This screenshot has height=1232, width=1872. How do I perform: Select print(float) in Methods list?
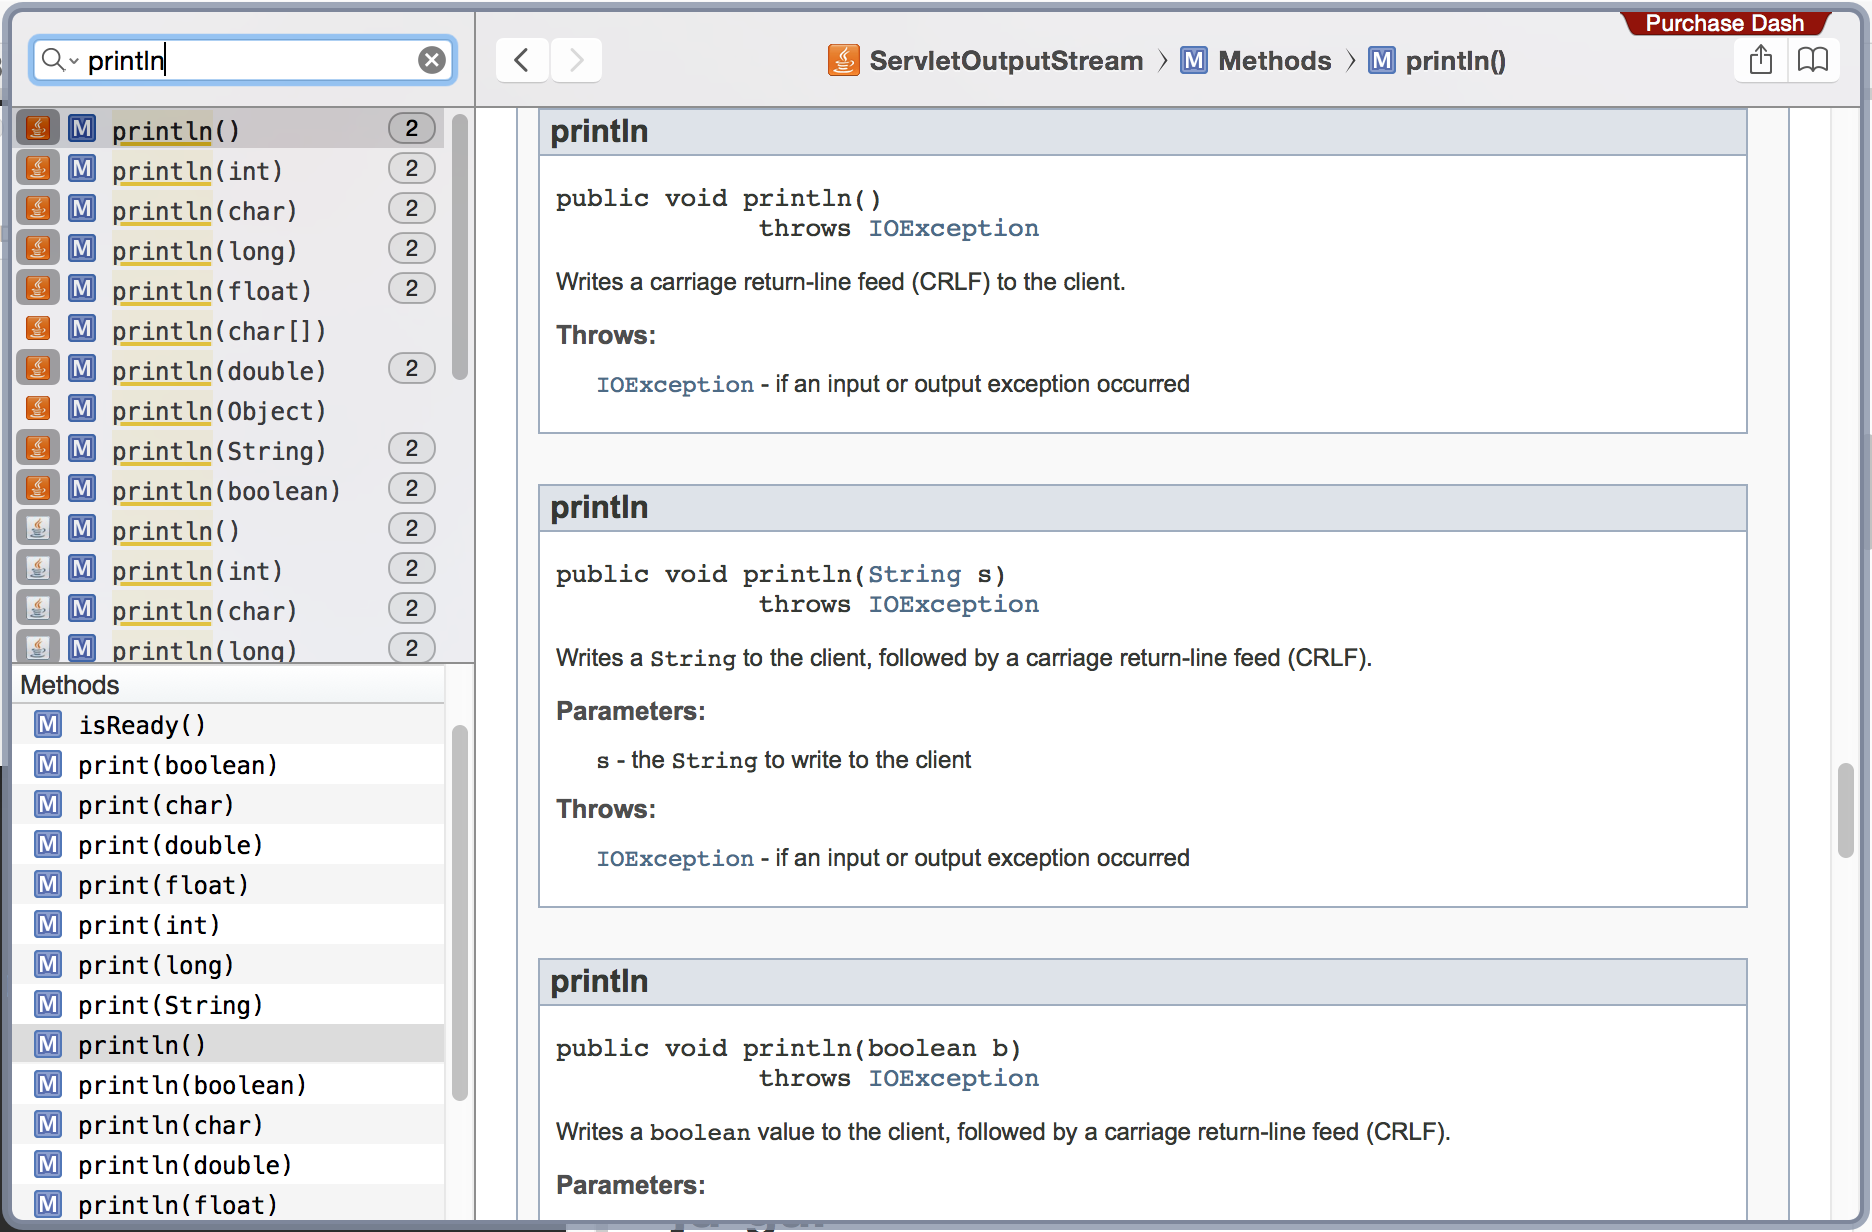point(228,885)
